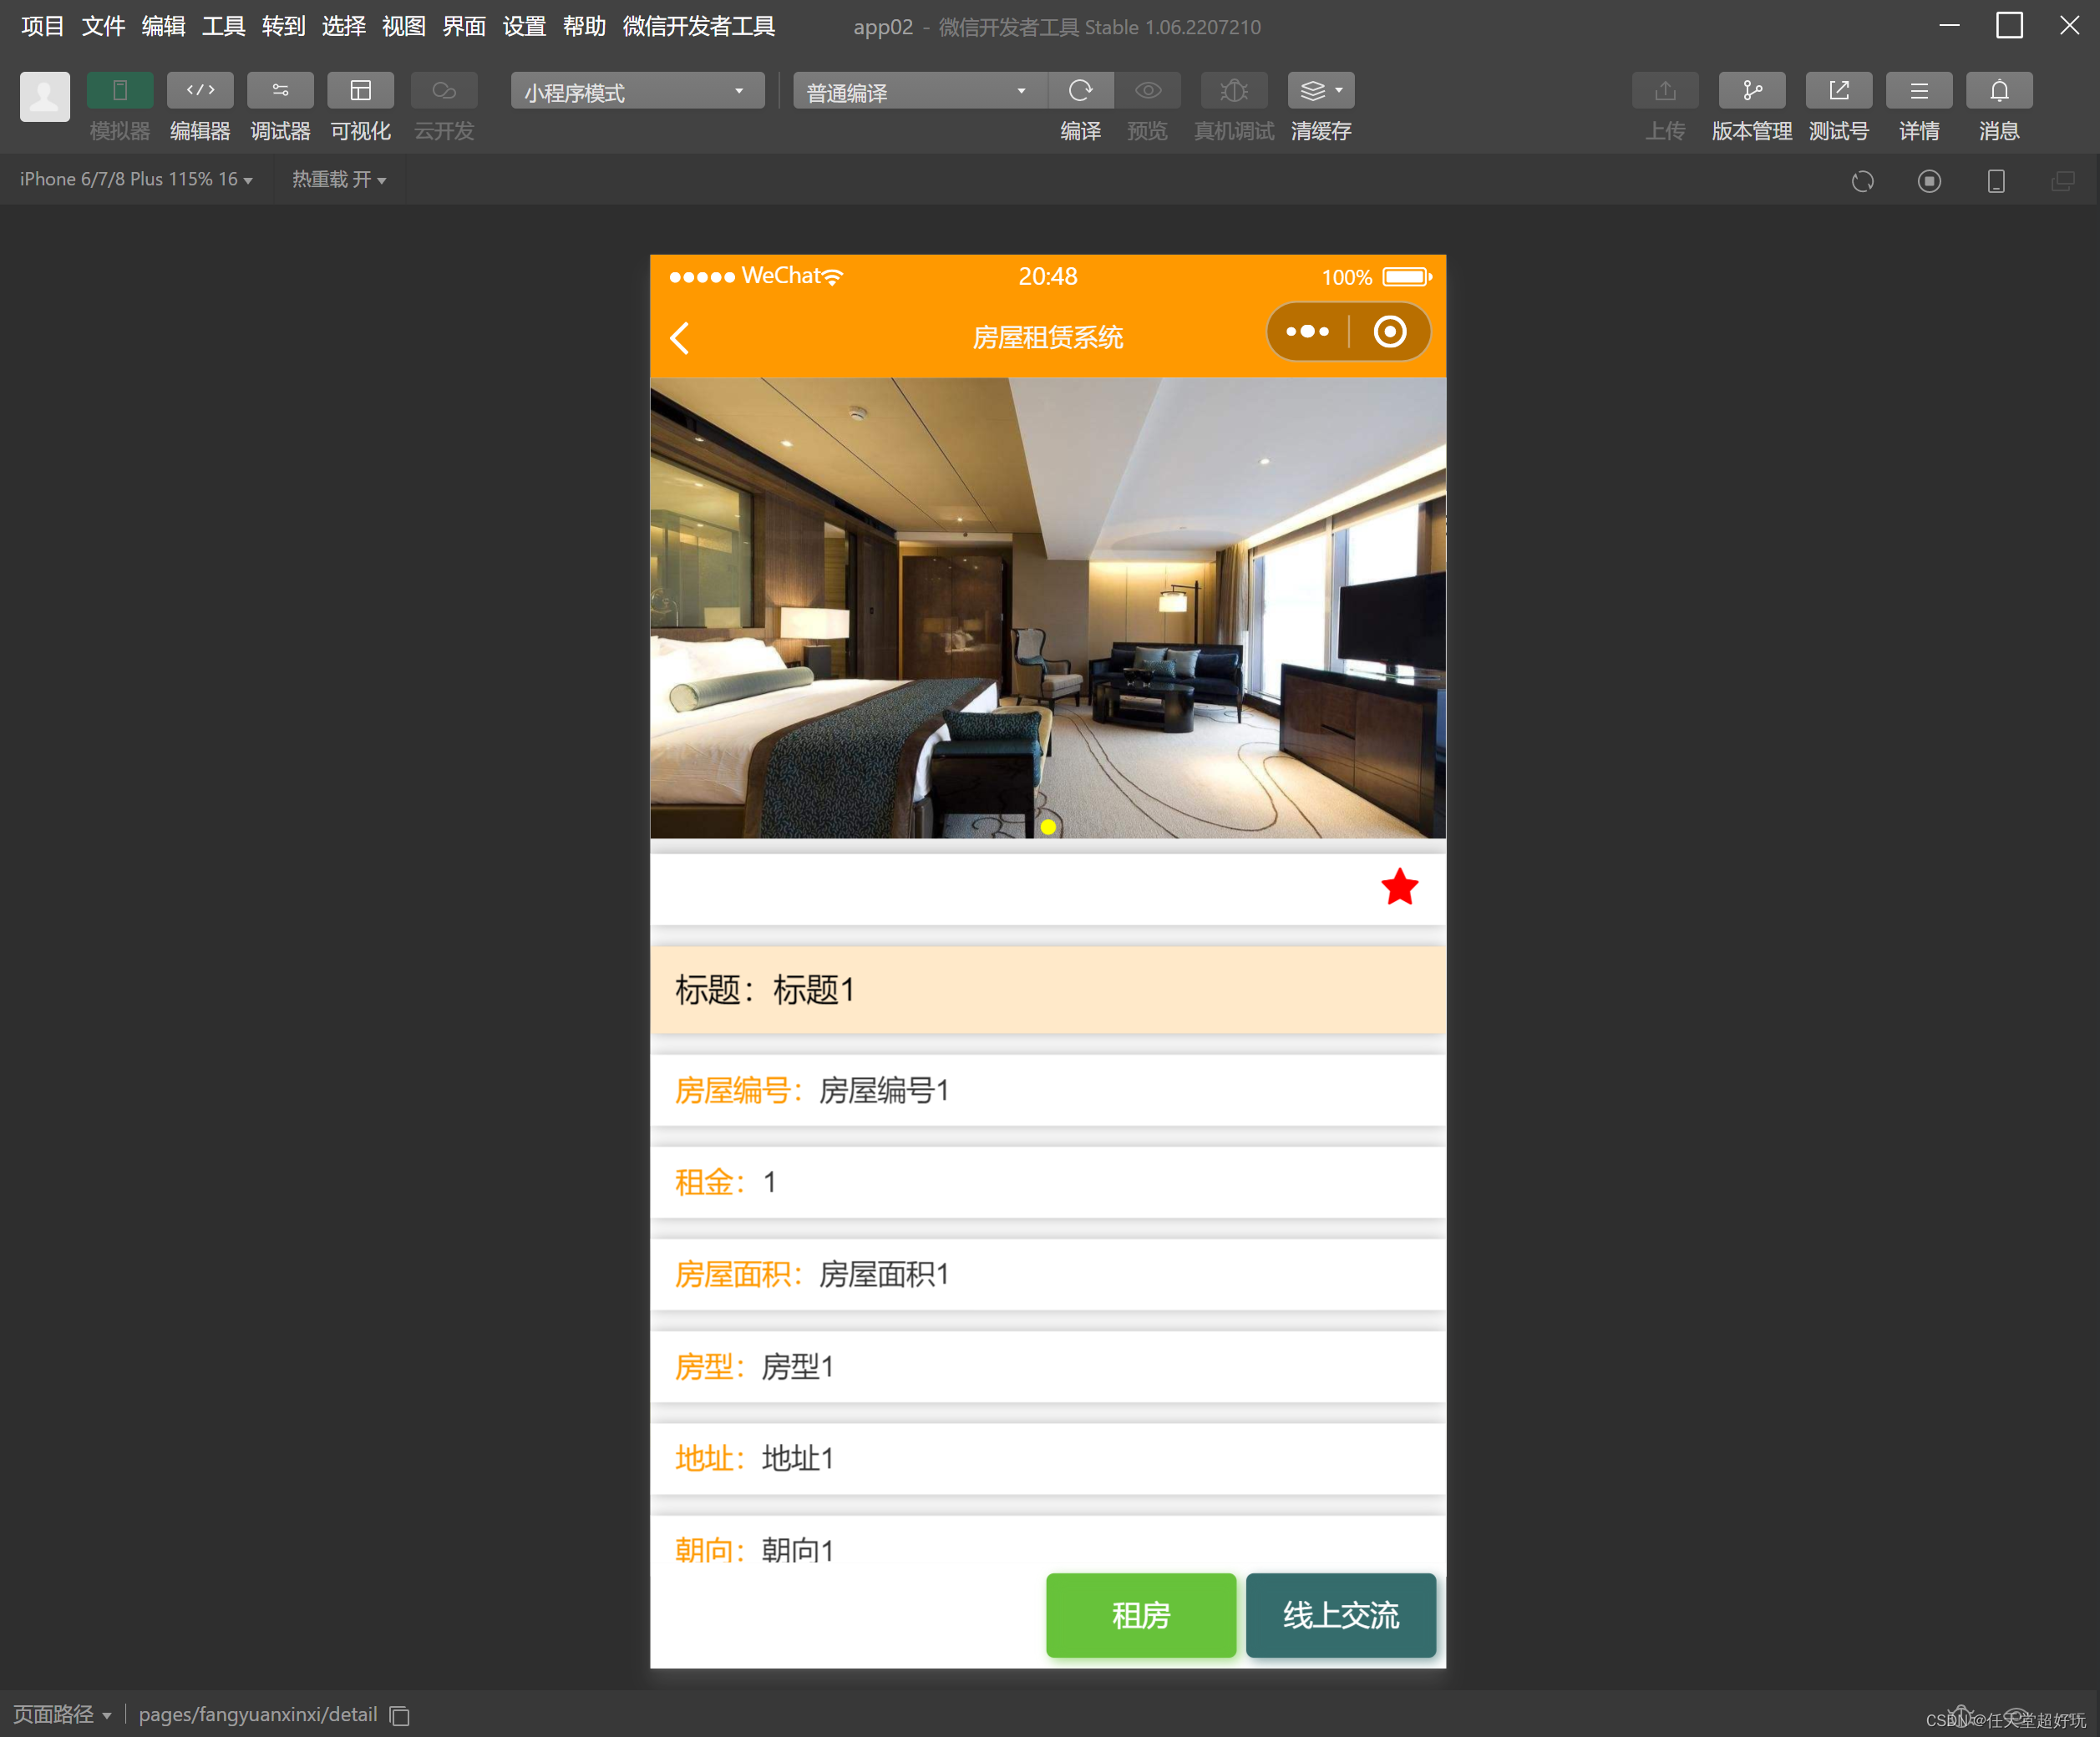
Task: Open the 视图 menu
Action: click(x=404, y=26)
